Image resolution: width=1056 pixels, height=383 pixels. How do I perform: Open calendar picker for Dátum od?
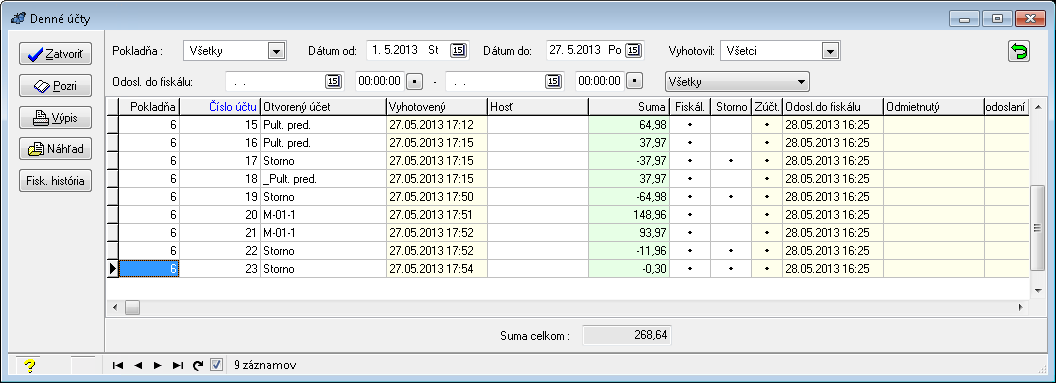(458, 50)
